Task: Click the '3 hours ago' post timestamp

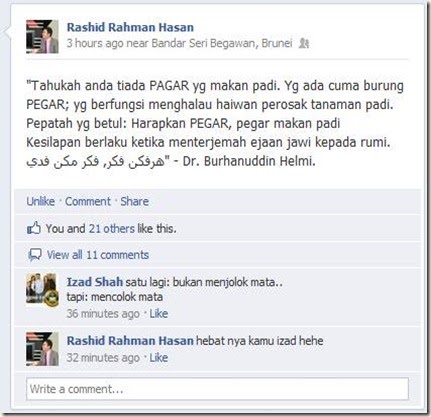Action: 95,43
